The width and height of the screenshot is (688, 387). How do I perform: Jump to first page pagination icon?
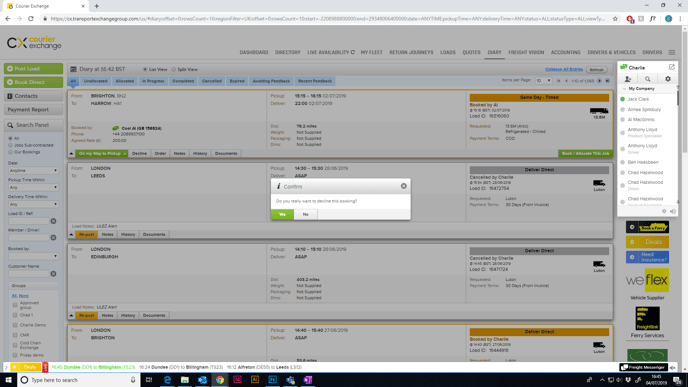coord(559,81)
